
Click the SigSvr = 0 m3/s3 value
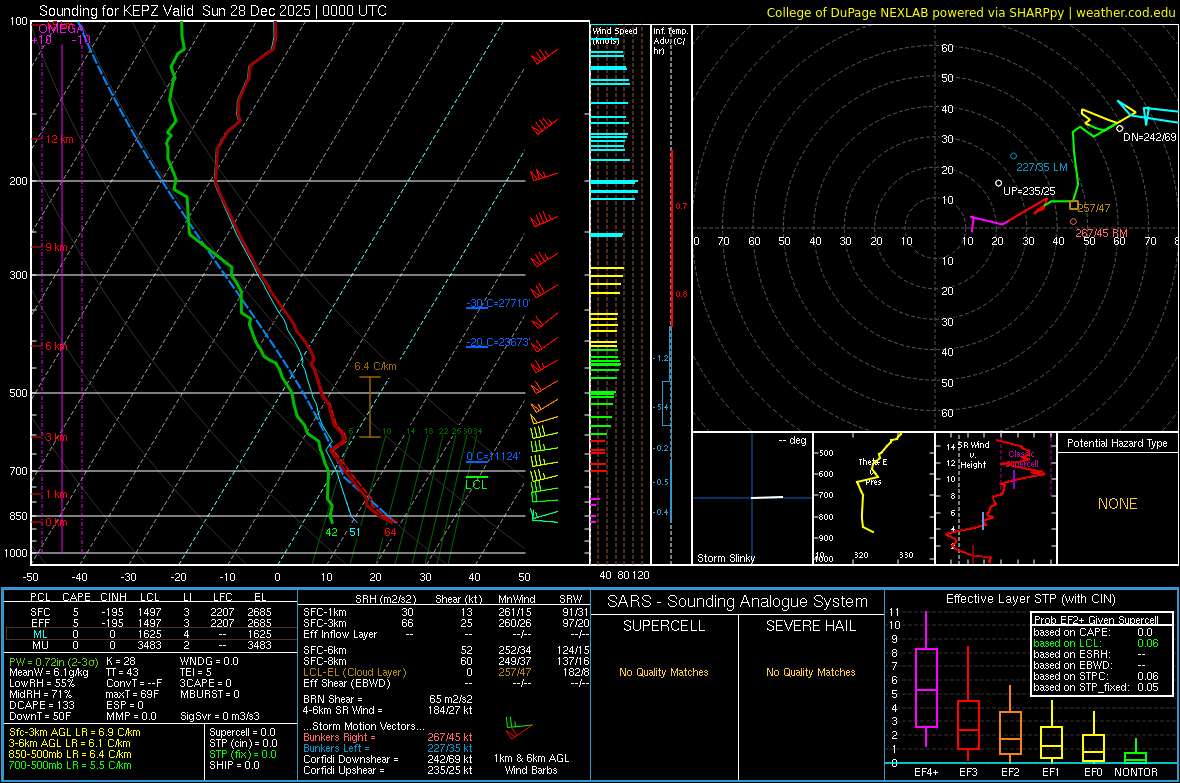point(220,716)
